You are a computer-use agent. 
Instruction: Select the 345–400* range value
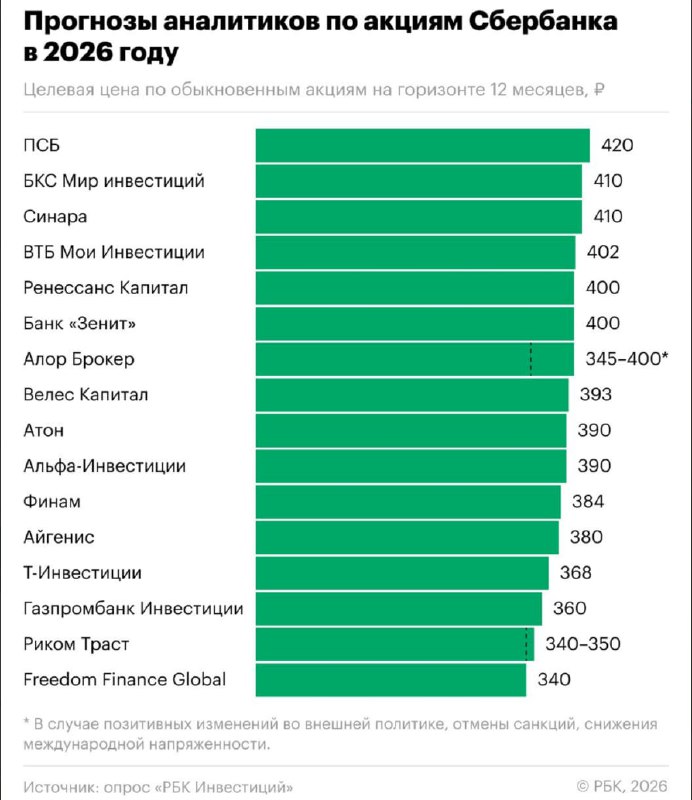(x=626, y=359)
